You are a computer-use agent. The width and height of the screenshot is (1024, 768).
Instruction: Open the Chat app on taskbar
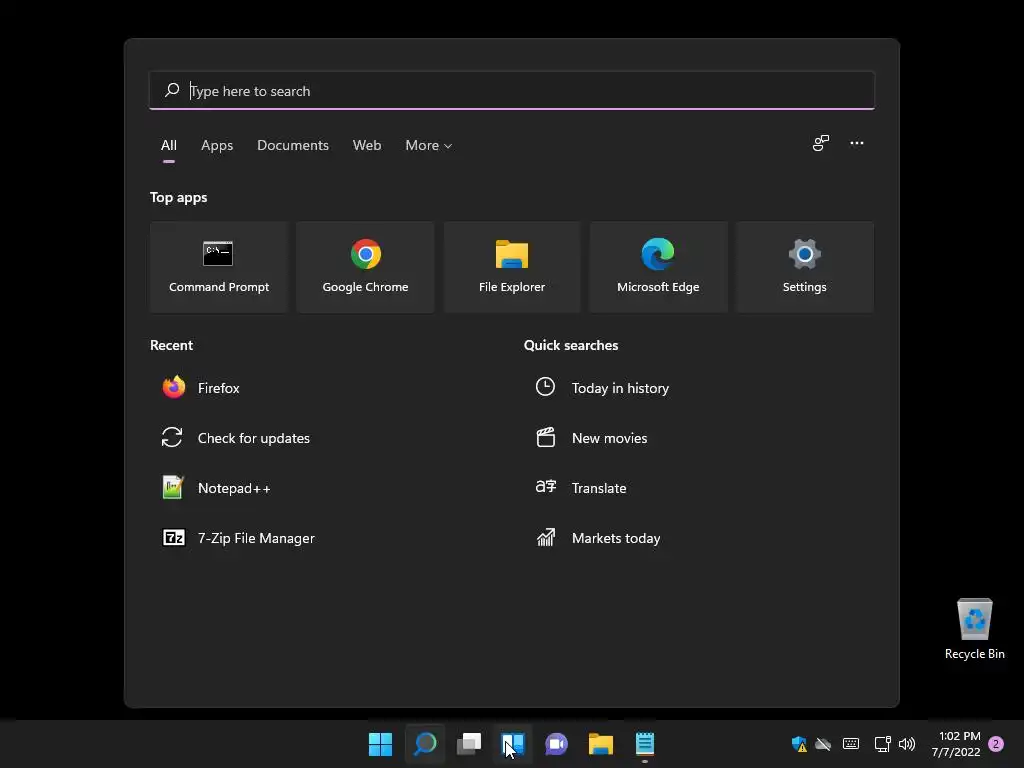pyautogui.click(x=556, y=744)
